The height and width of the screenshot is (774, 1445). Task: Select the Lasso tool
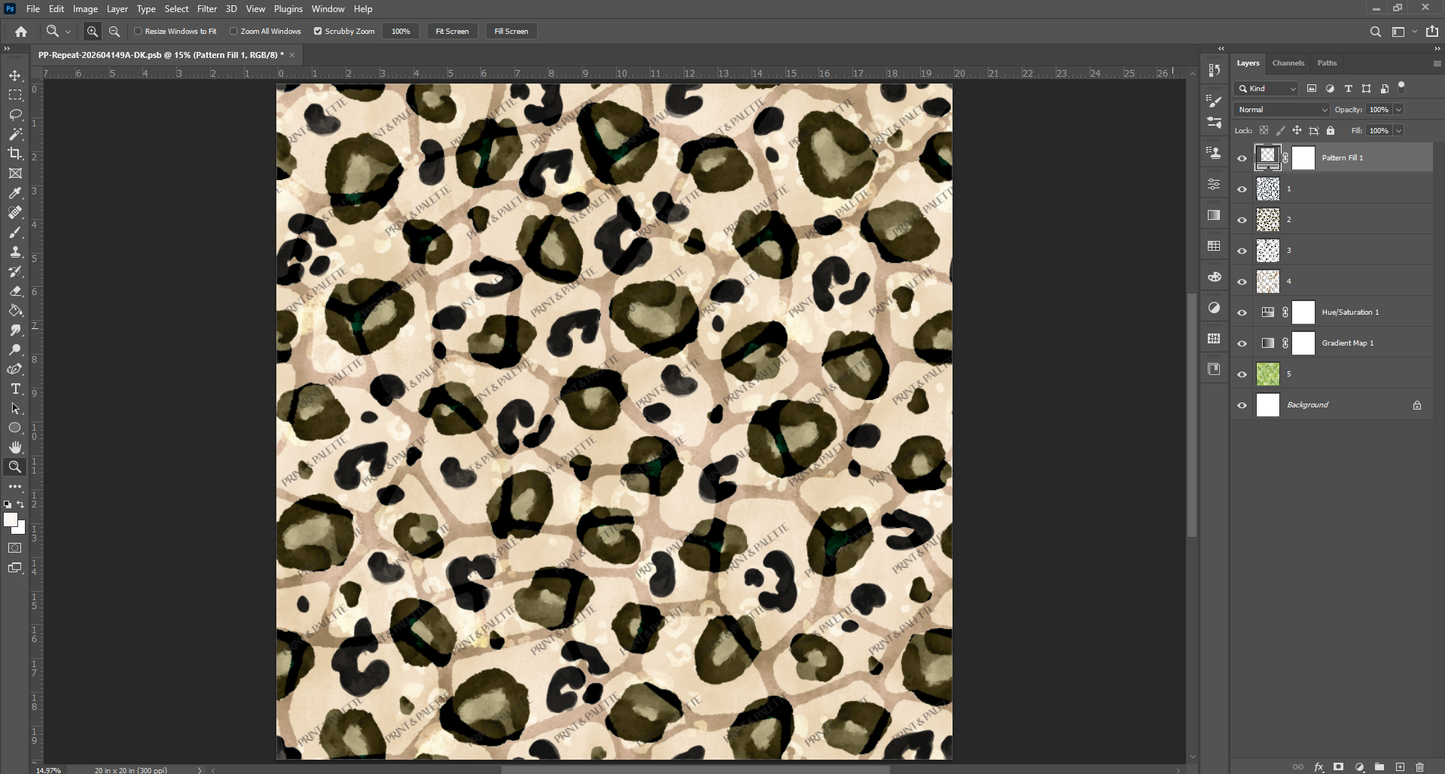pos(15,114)
